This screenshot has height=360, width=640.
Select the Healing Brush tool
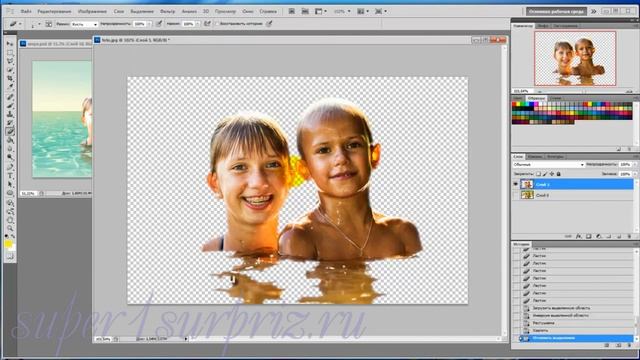(x=10, y=97)
